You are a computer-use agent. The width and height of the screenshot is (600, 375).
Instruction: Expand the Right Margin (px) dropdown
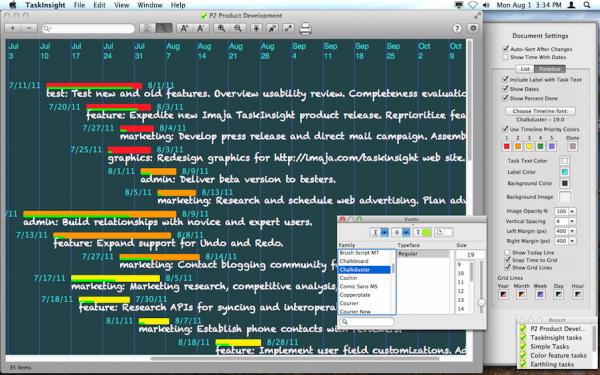click(572, 241)
